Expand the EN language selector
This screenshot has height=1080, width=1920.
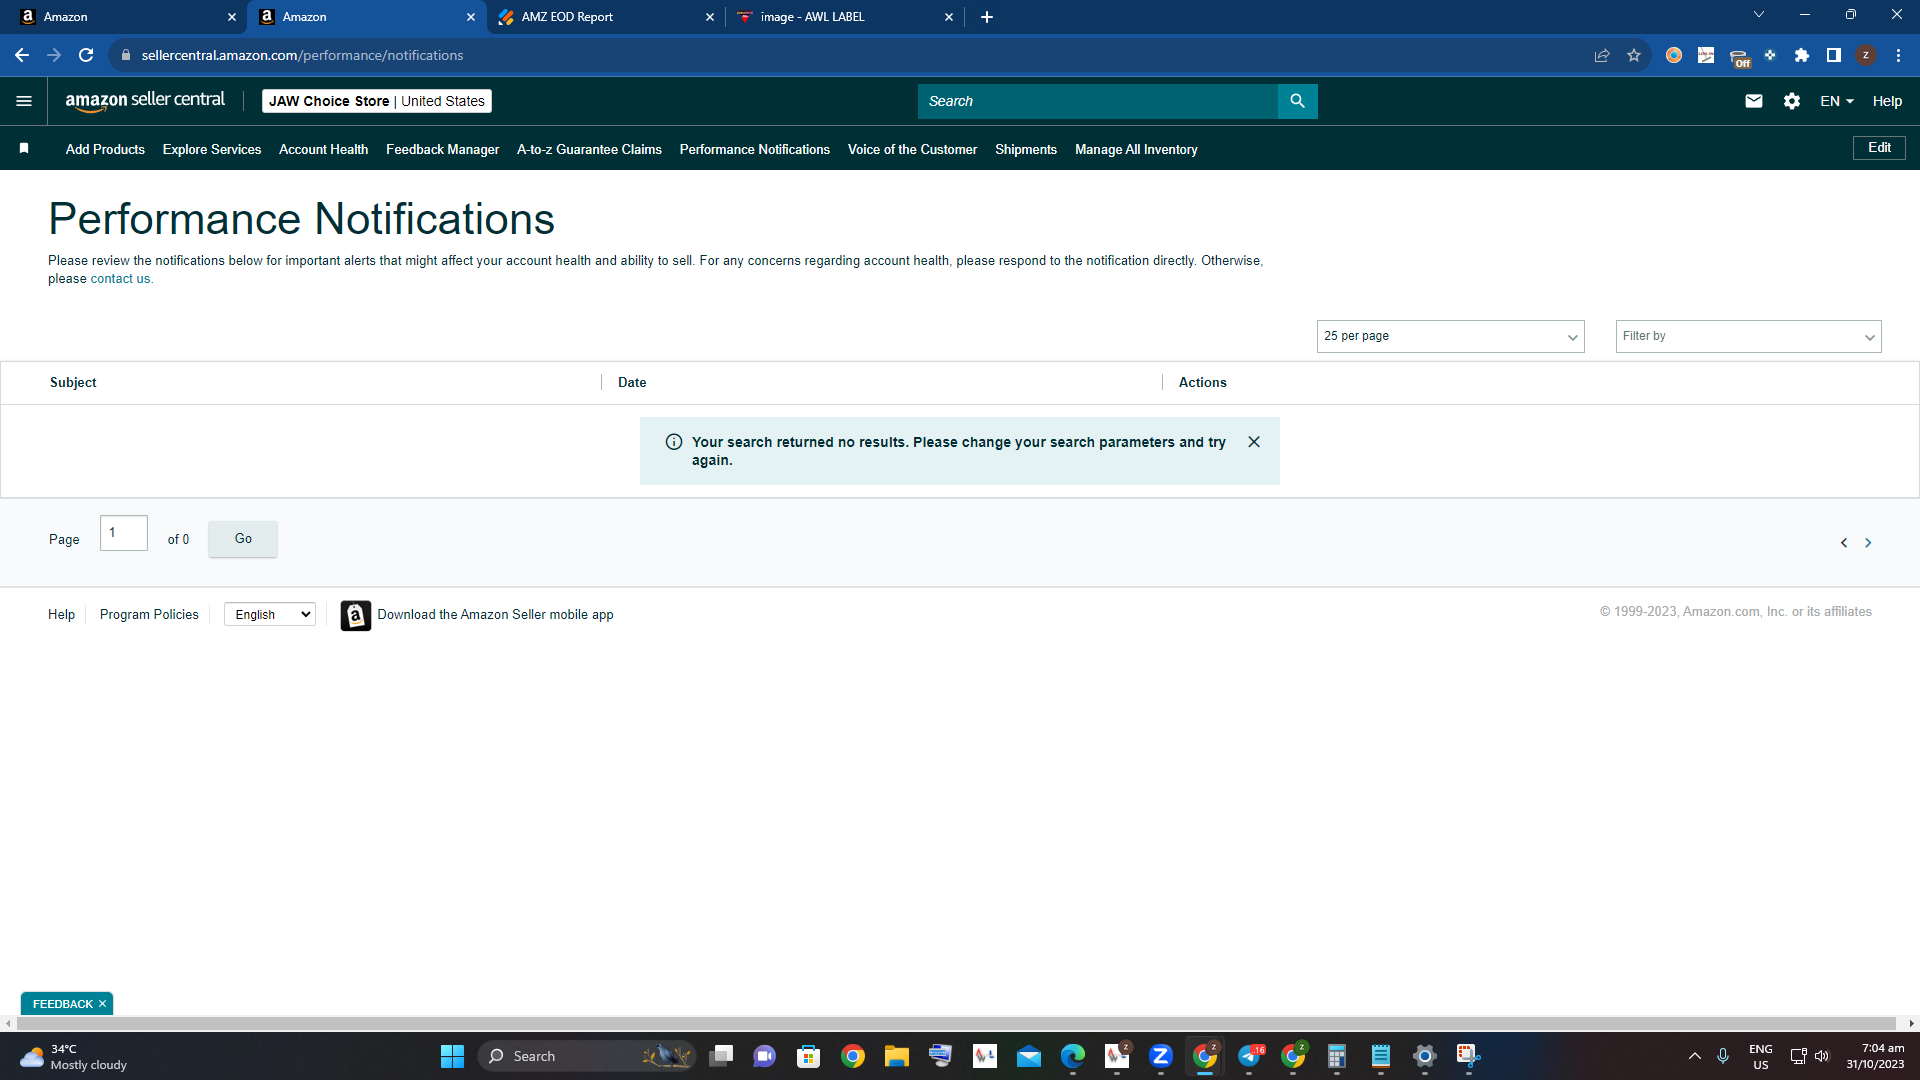1837,101
